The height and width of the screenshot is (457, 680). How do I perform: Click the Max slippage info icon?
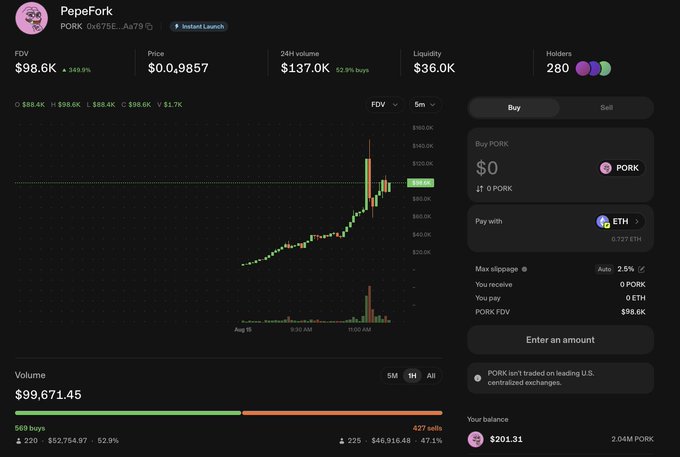[524, 269]
